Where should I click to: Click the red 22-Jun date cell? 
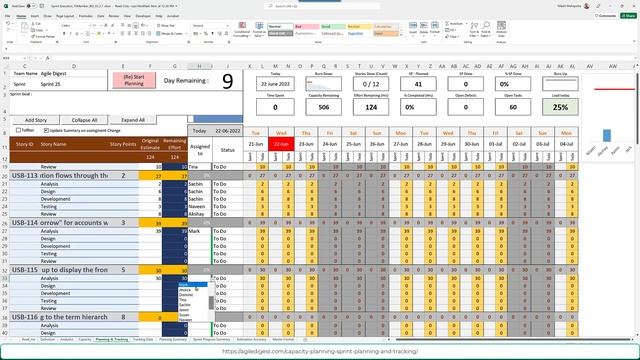(x=281, y=144)
